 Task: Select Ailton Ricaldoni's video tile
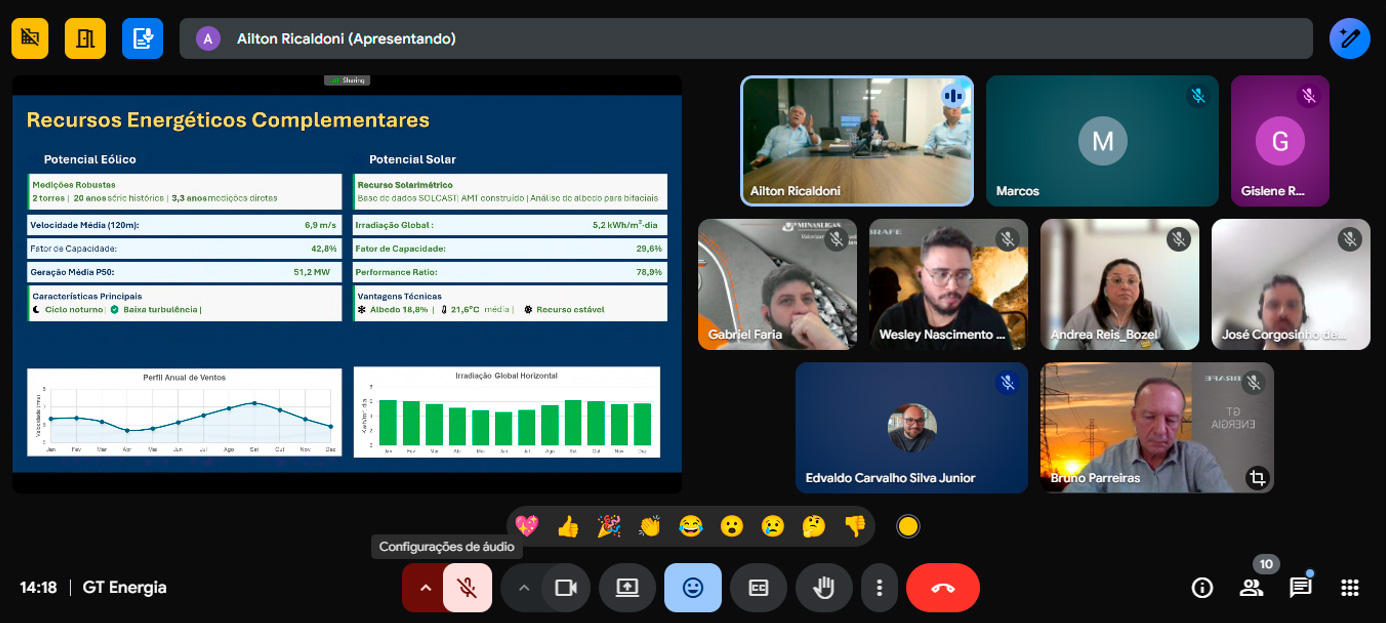857,141
